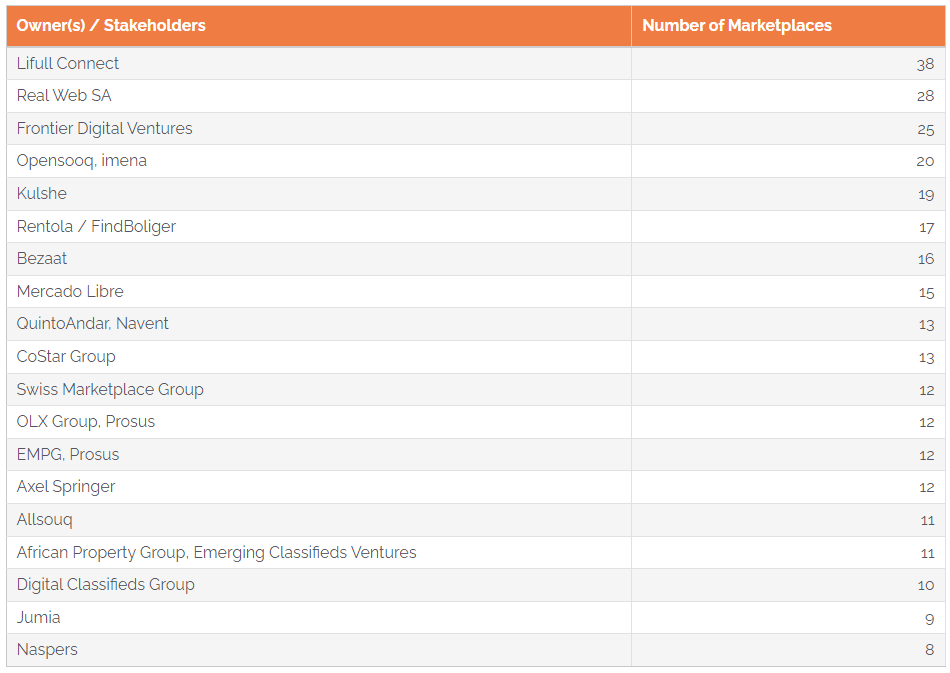Screen dimensions: 950x673
Task: Click the count 13 in the QuintoAndar row
Action: 926,325
